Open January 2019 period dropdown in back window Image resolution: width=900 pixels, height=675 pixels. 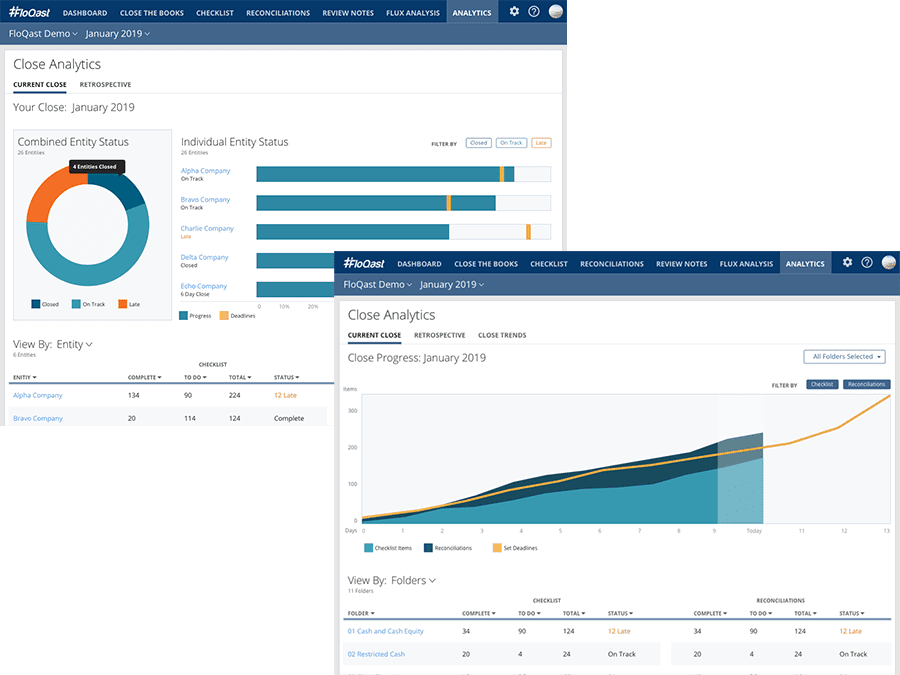click(118, 34)
